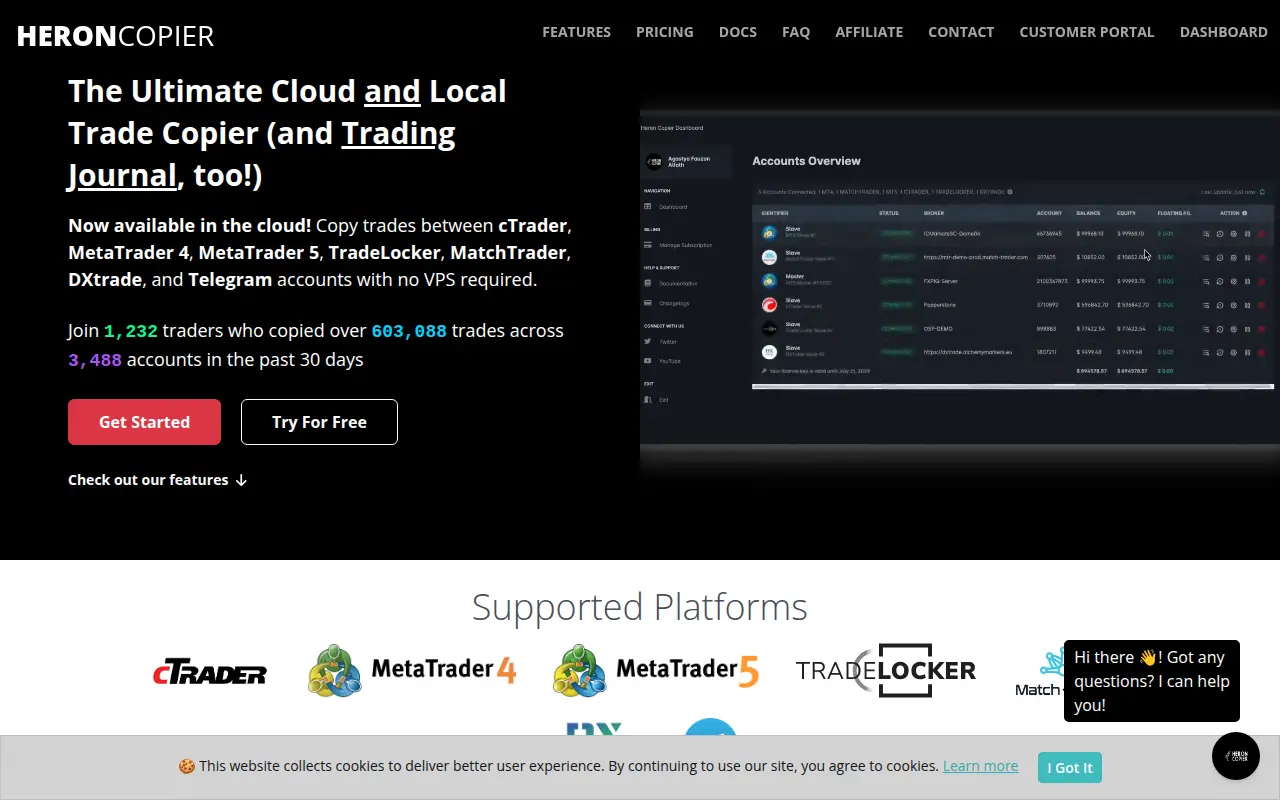Click the Supported Platforms heading

coord(640,607)
